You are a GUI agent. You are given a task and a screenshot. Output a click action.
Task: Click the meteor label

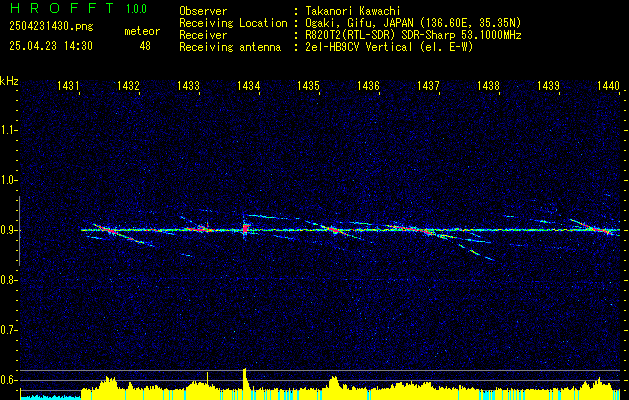142,31
